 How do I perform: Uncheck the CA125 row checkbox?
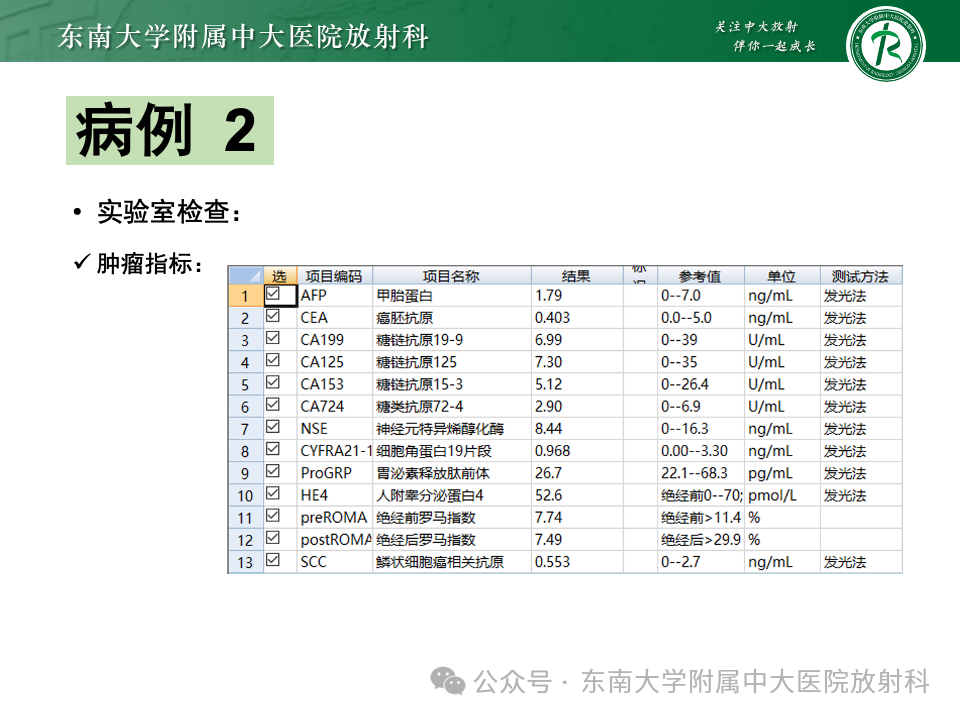pyautogui.click(x=272, y=360)
